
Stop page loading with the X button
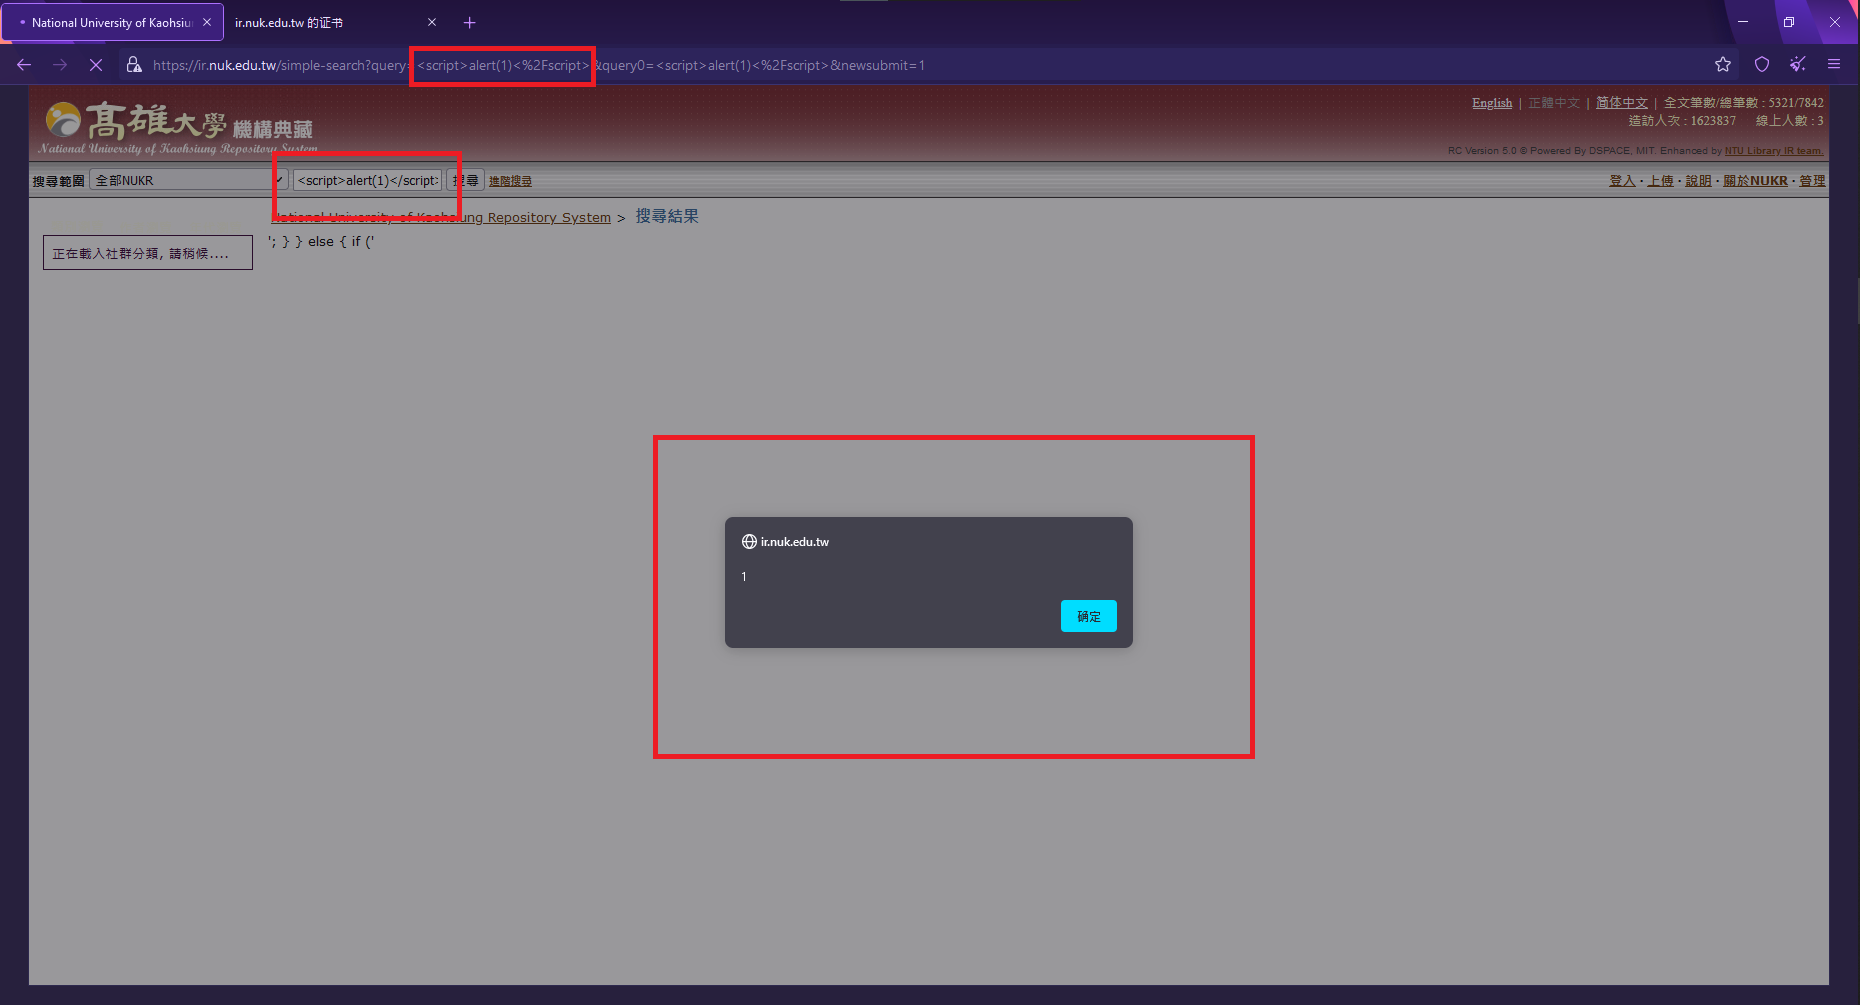coord(96,65)
